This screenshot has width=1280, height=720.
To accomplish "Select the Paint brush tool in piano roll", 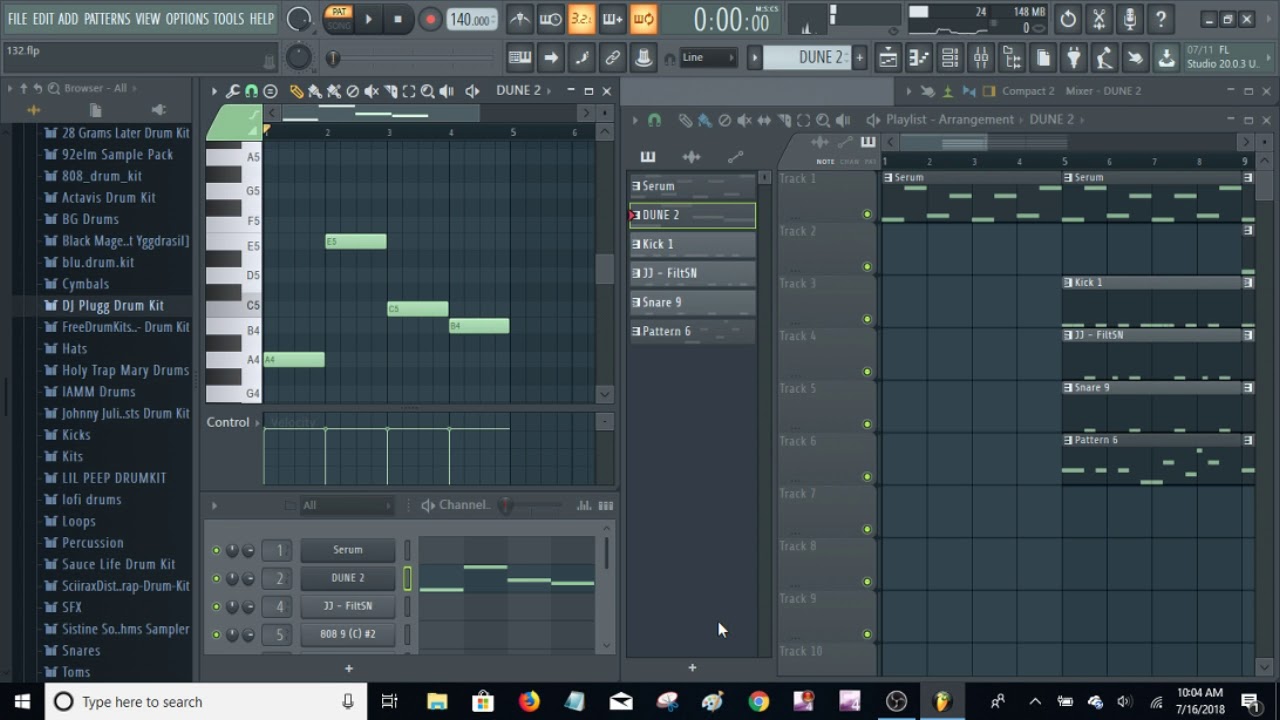I will [315, 91].
